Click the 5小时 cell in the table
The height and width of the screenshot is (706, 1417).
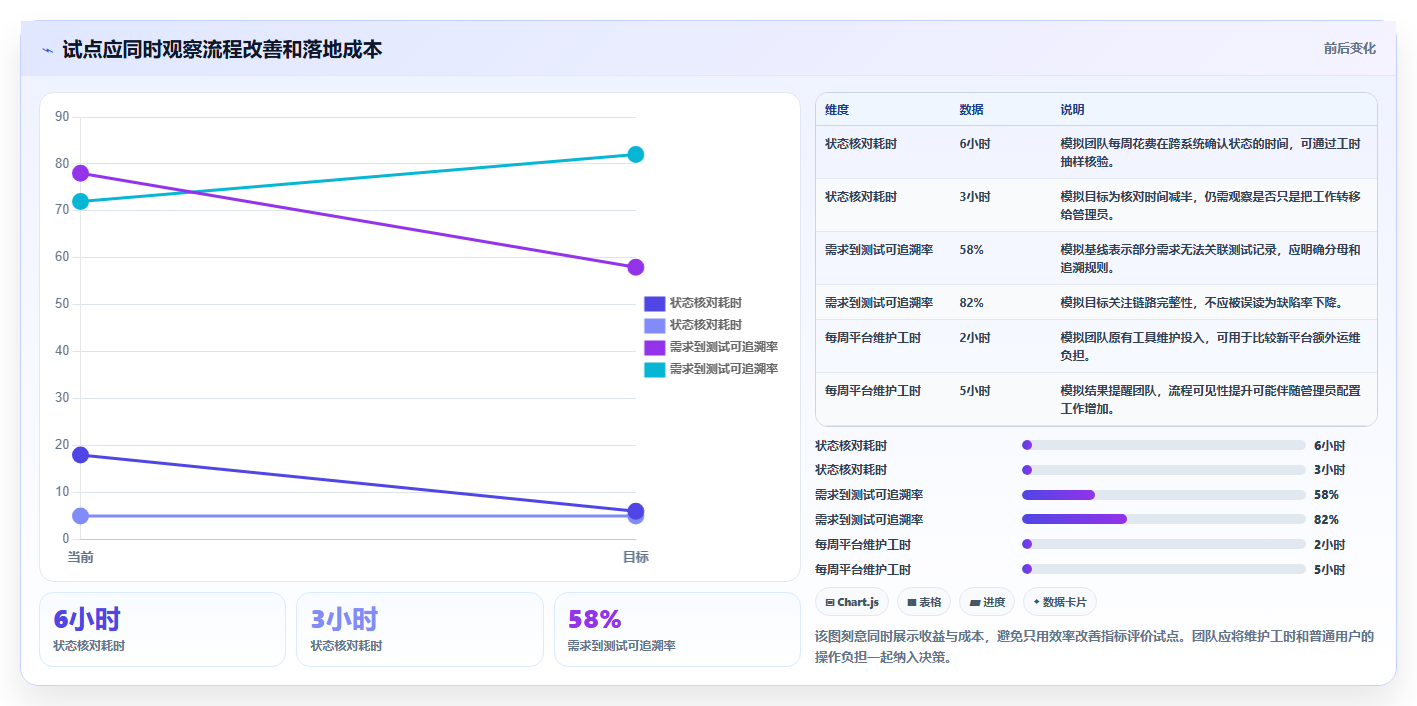(x=975, y=391)
